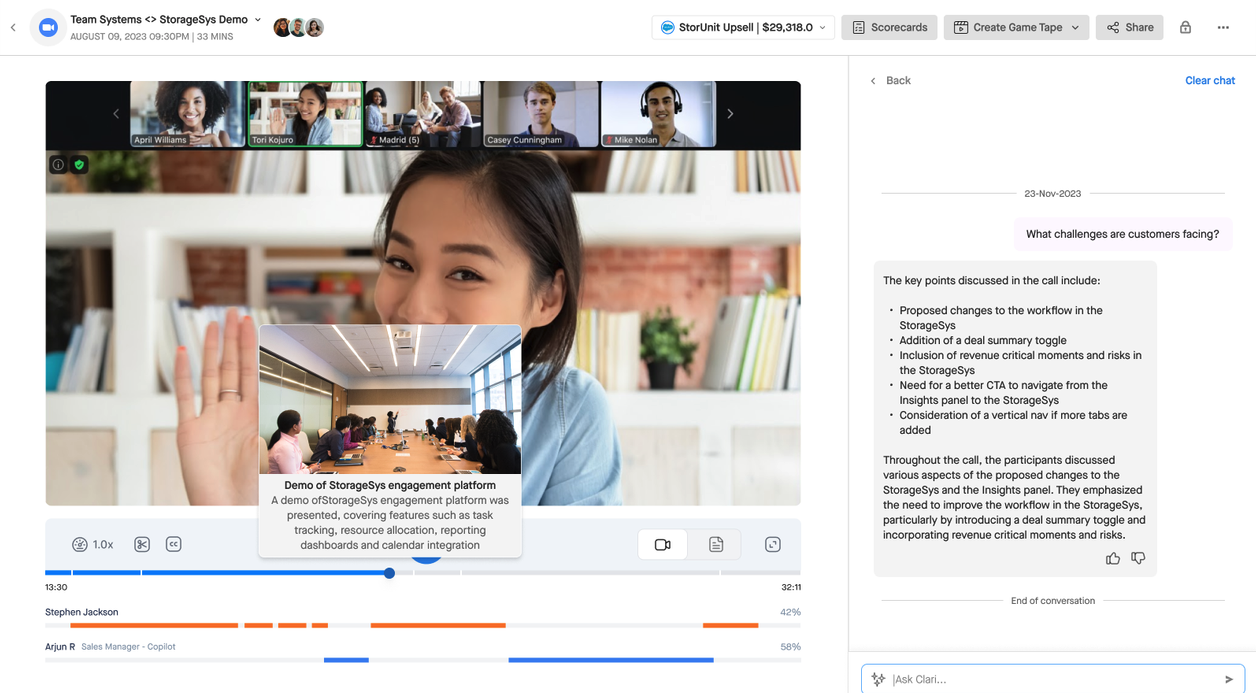Thumbs down the Copilot answer
Viewport: 1256px width, 693px height.
click(1138, 558)
